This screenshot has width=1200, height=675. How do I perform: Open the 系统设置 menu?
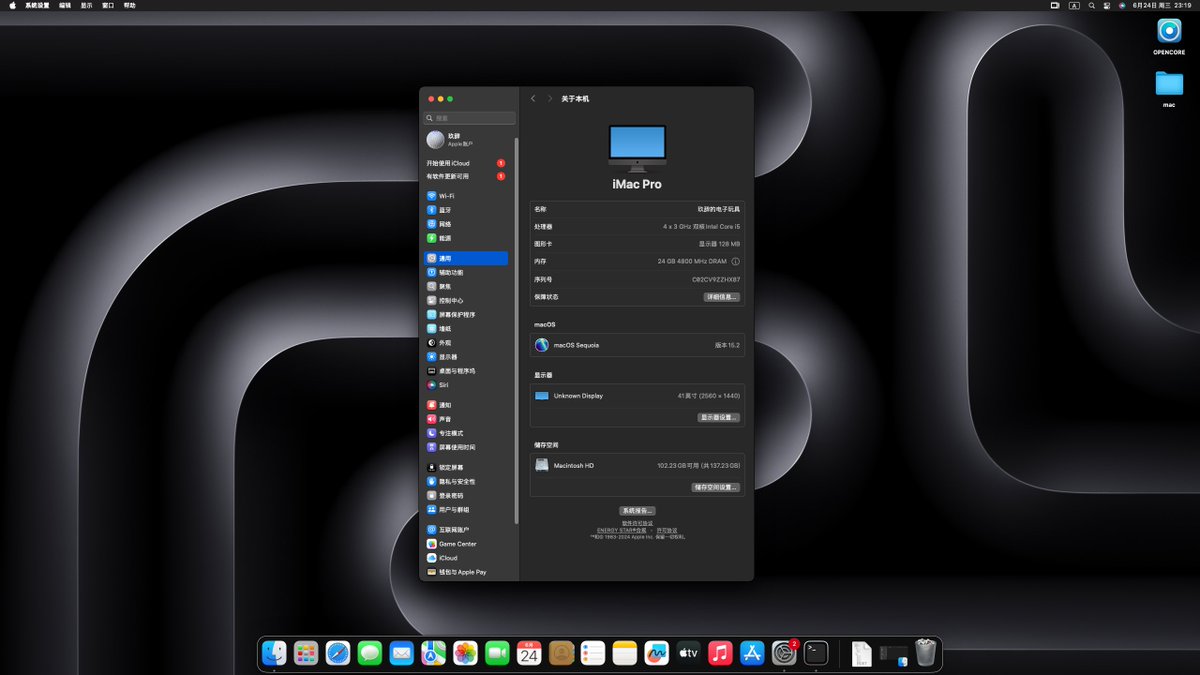(37, 5)
